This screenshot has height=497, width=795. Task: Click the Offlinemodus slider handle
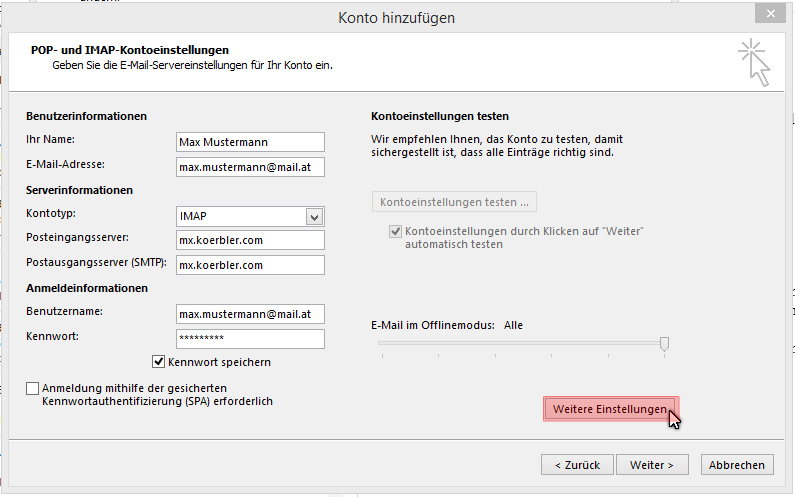[664, 344]
